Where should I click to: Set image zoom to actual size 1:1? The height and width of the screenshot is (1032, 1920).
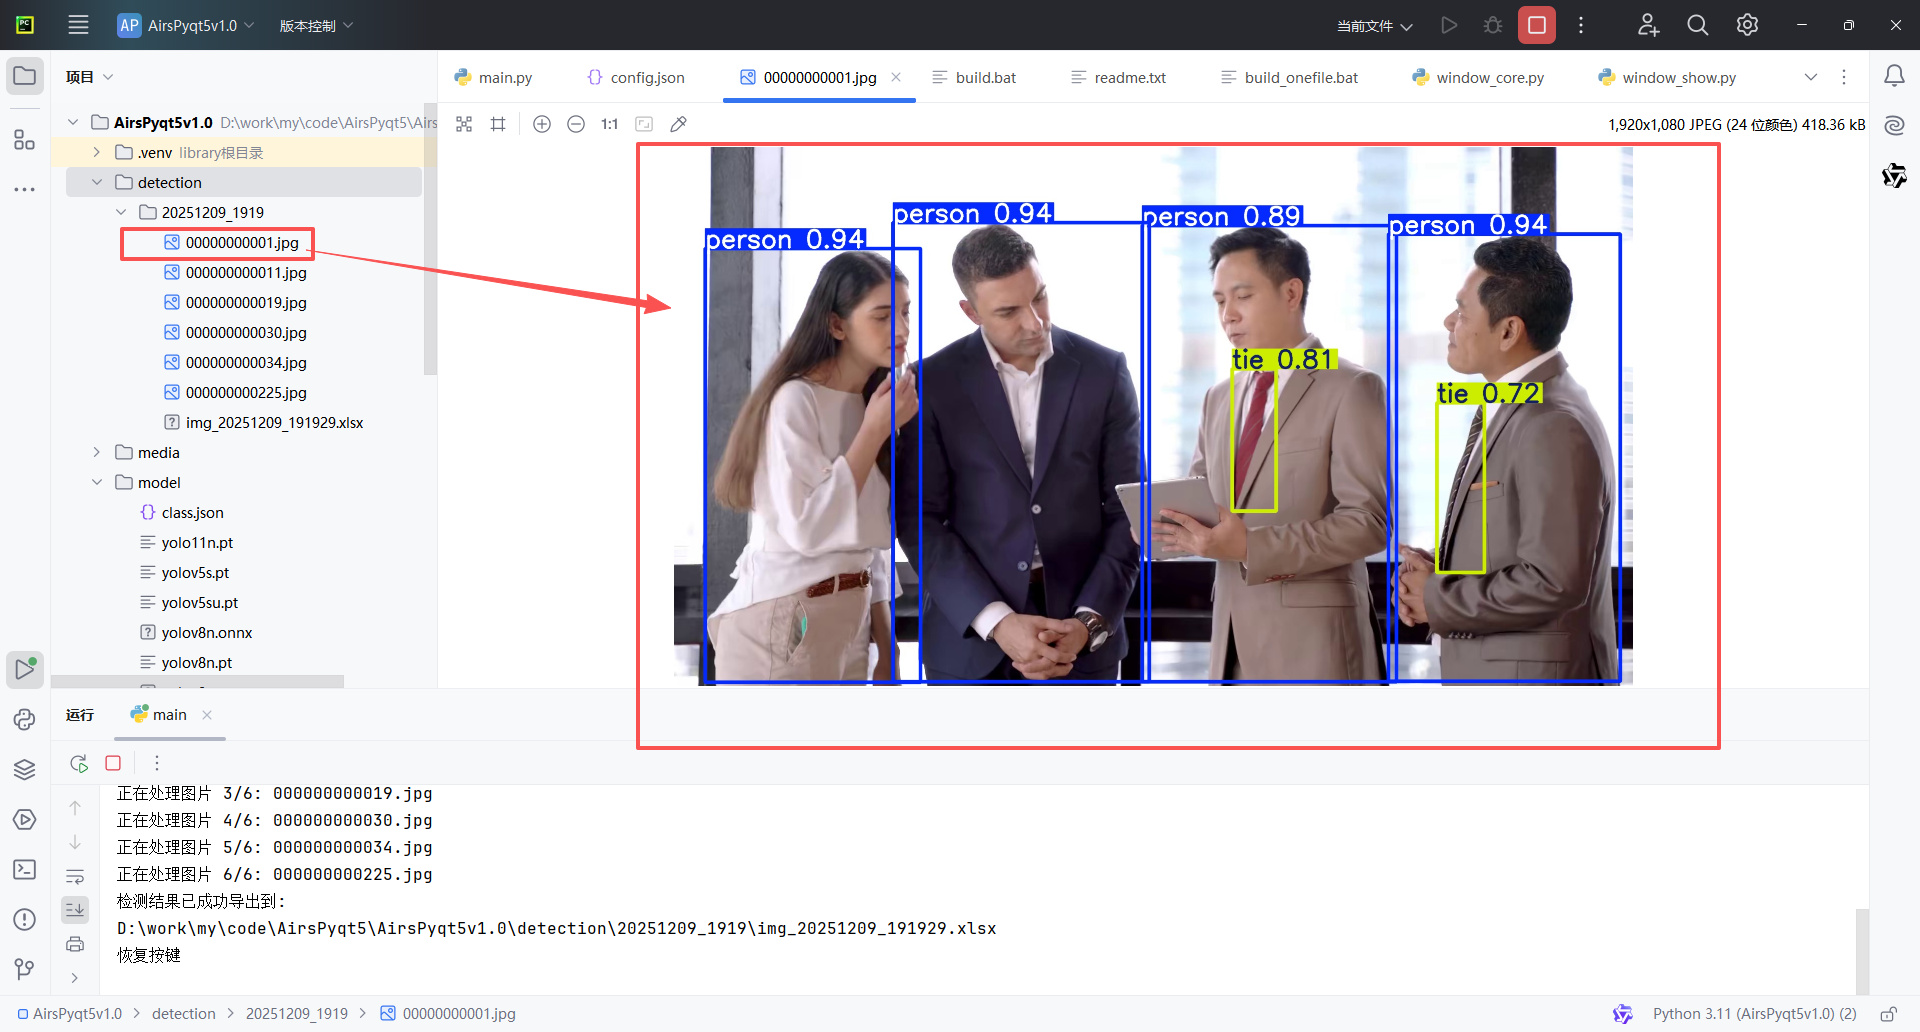coord(610,124)
